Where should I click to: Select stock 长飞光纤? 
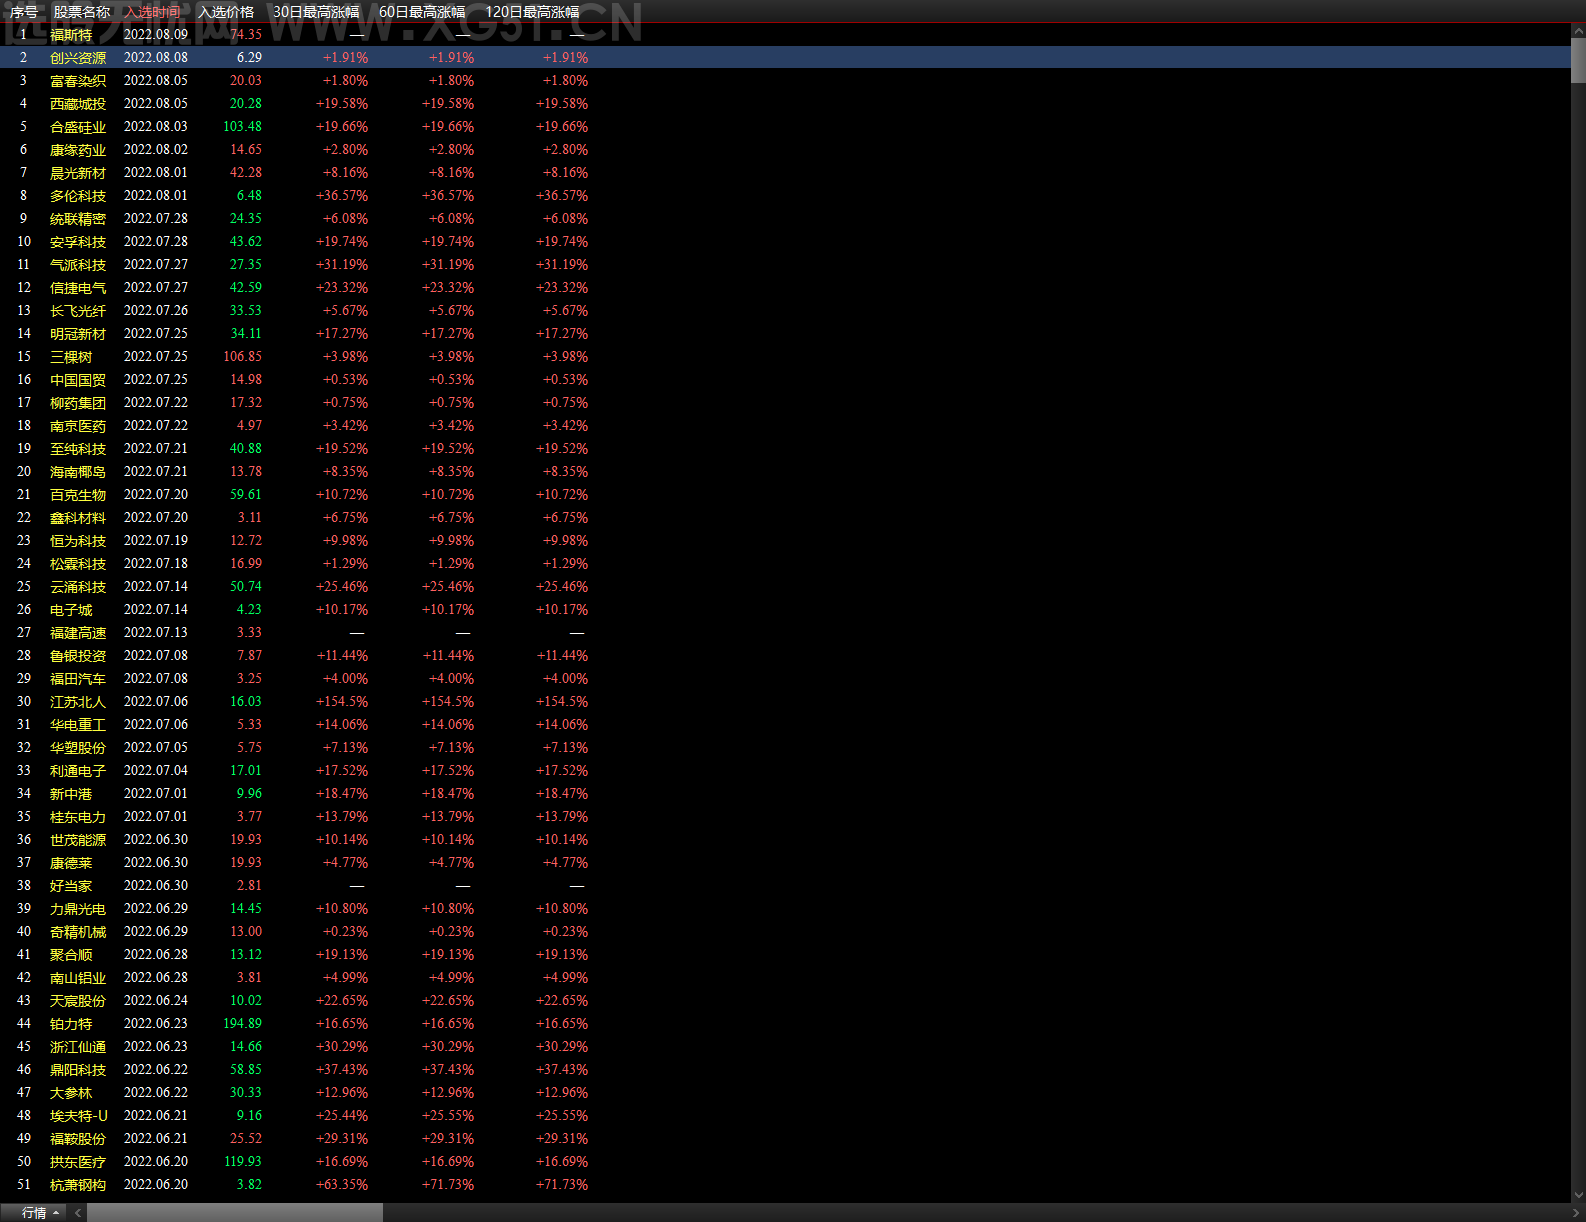coord(78,311)
